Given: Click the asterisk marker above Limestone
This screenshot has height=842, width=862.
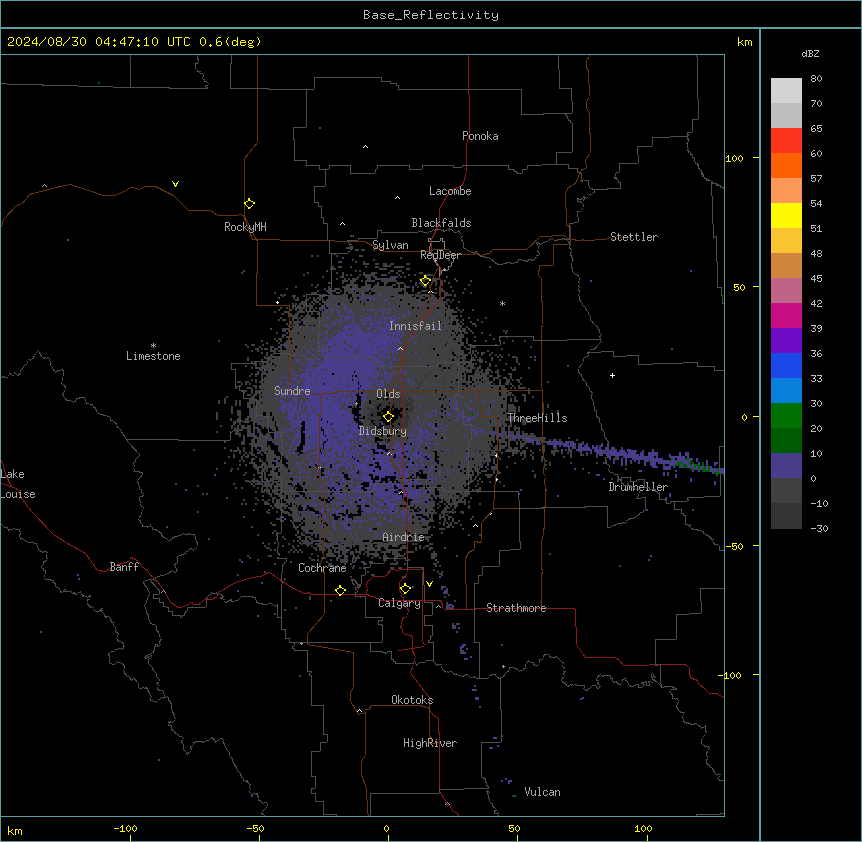Looking at the screenshot, I should 153,346.
